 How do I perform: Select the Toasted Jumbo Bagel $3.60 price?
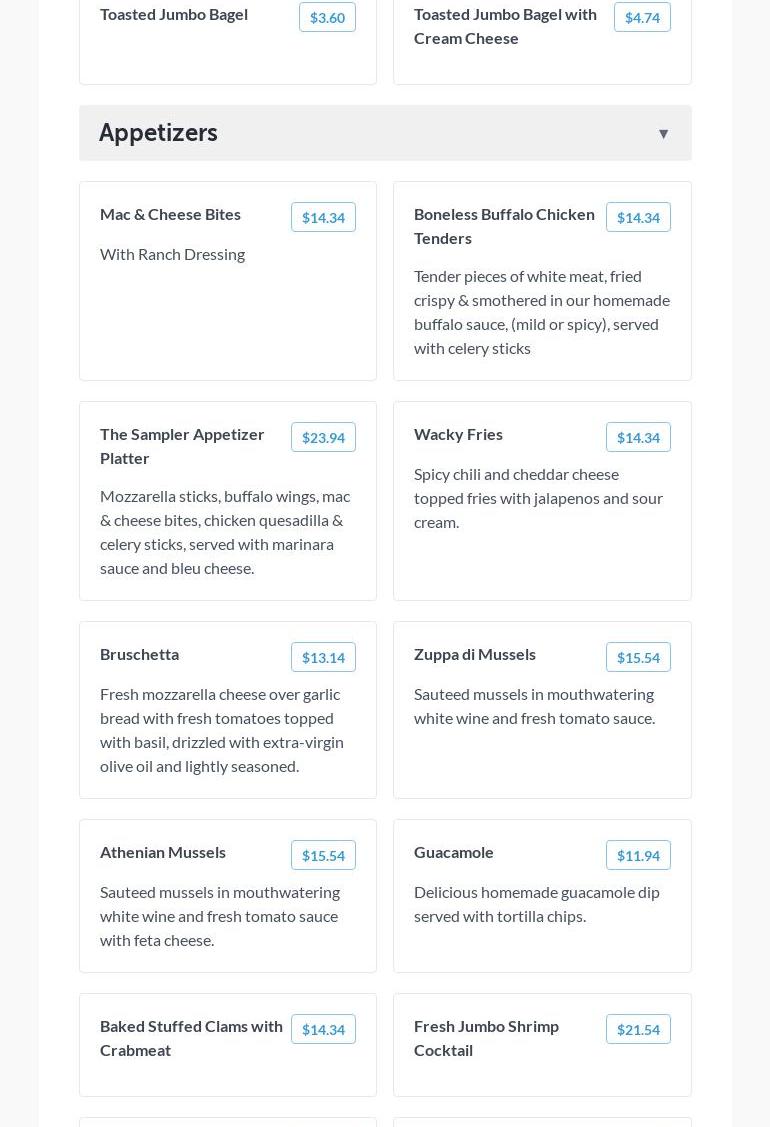coord(327,17)
